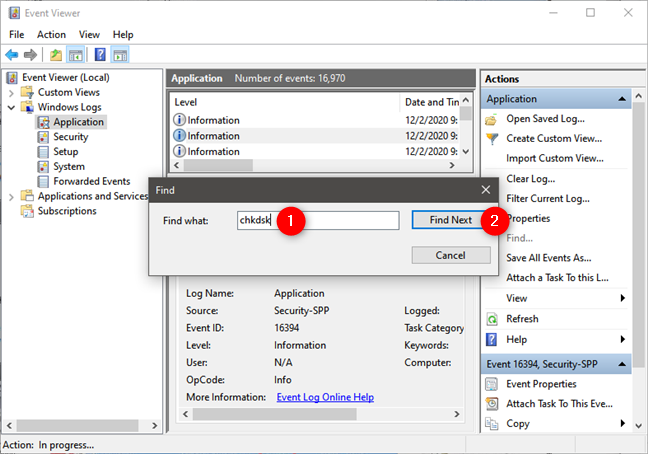The width and height of the screenshot is (648, 454).
Task: Click the first Information event icon
Action: 179,120
